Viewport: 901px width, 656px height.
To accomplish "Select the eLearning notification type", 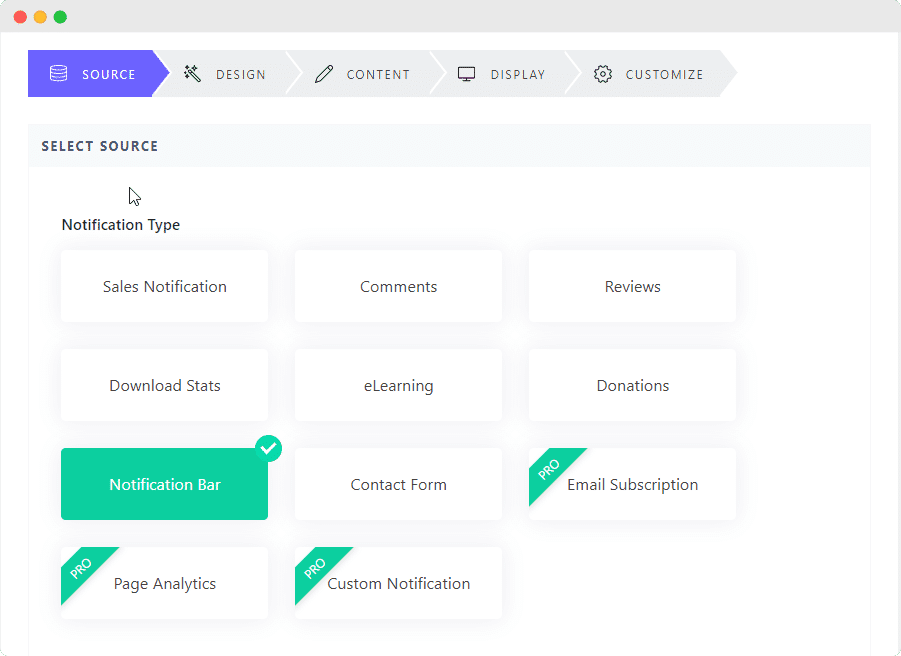I will [398, 385].
